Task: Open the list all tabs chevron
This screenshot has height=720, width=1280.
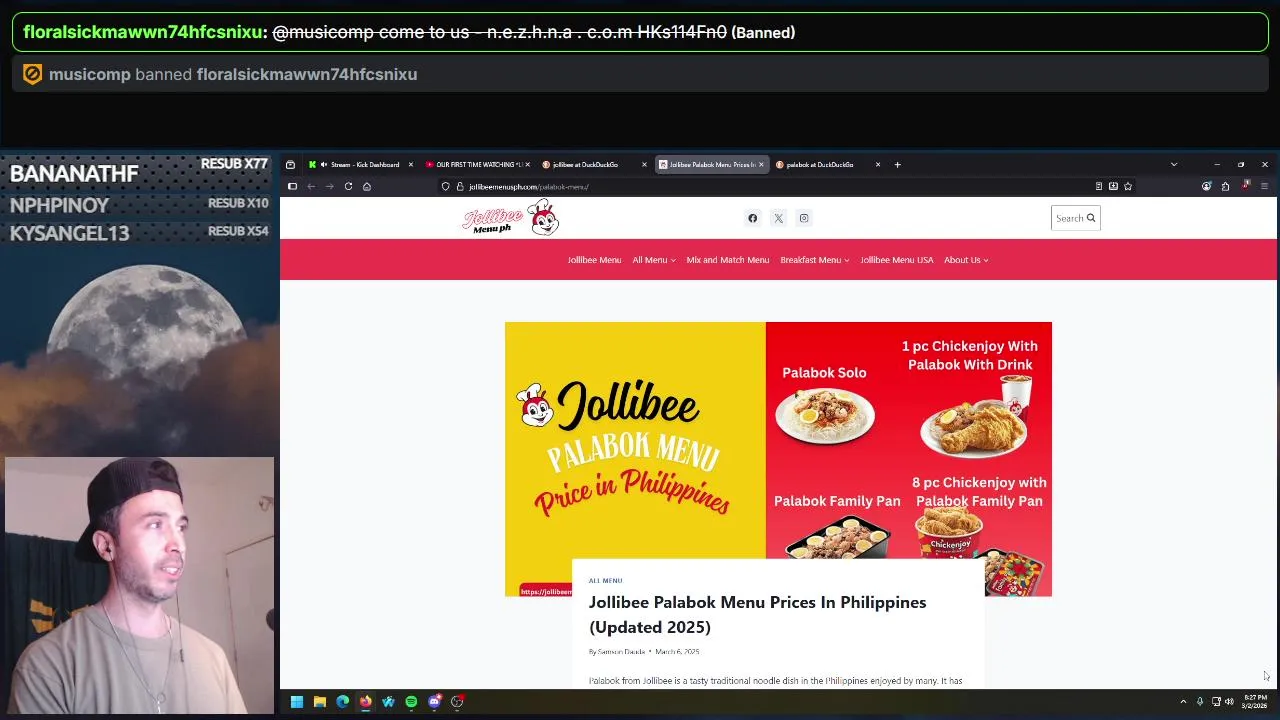Action: coord(1174,164)
